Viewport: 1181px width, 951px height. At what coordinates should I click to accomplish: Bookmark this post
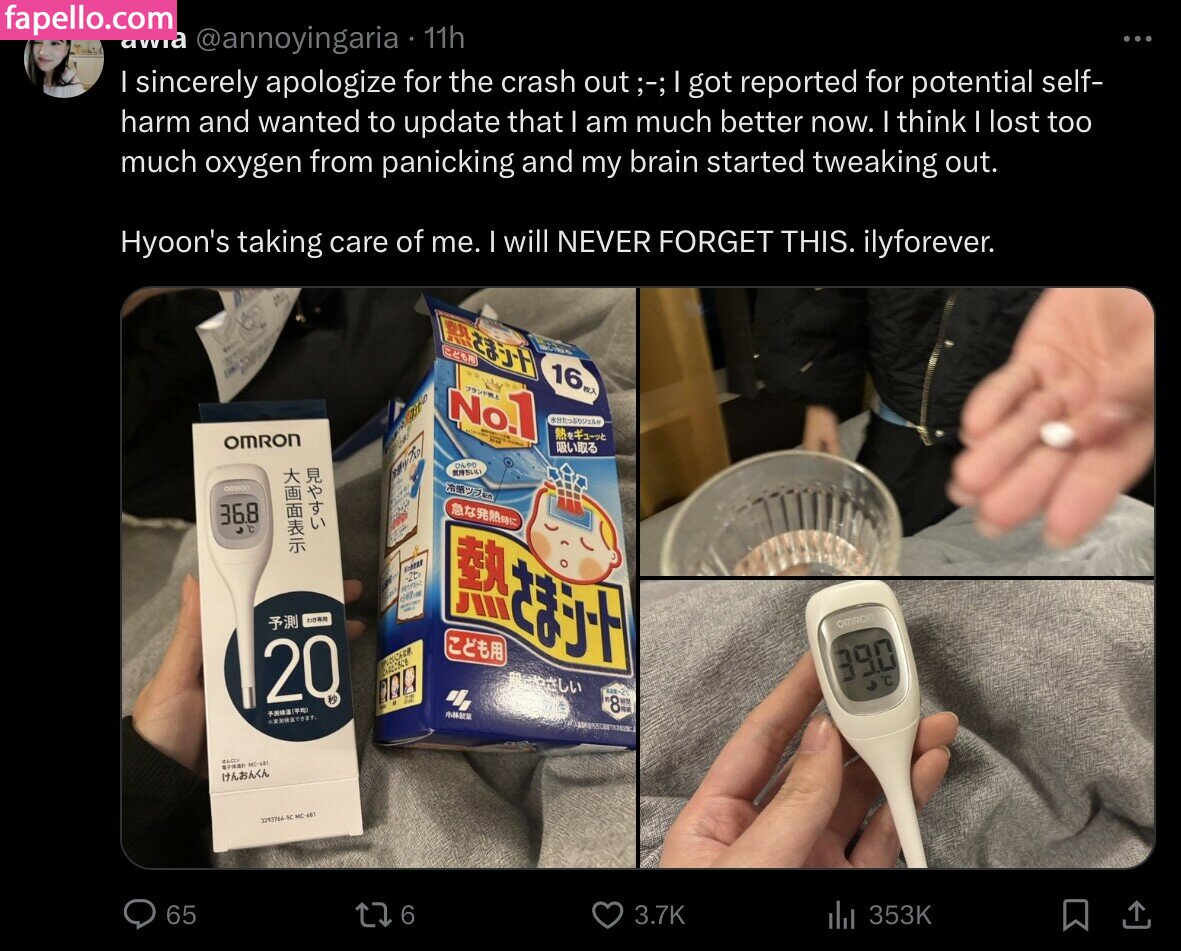pyautogui.click(x=1076, y=915)
